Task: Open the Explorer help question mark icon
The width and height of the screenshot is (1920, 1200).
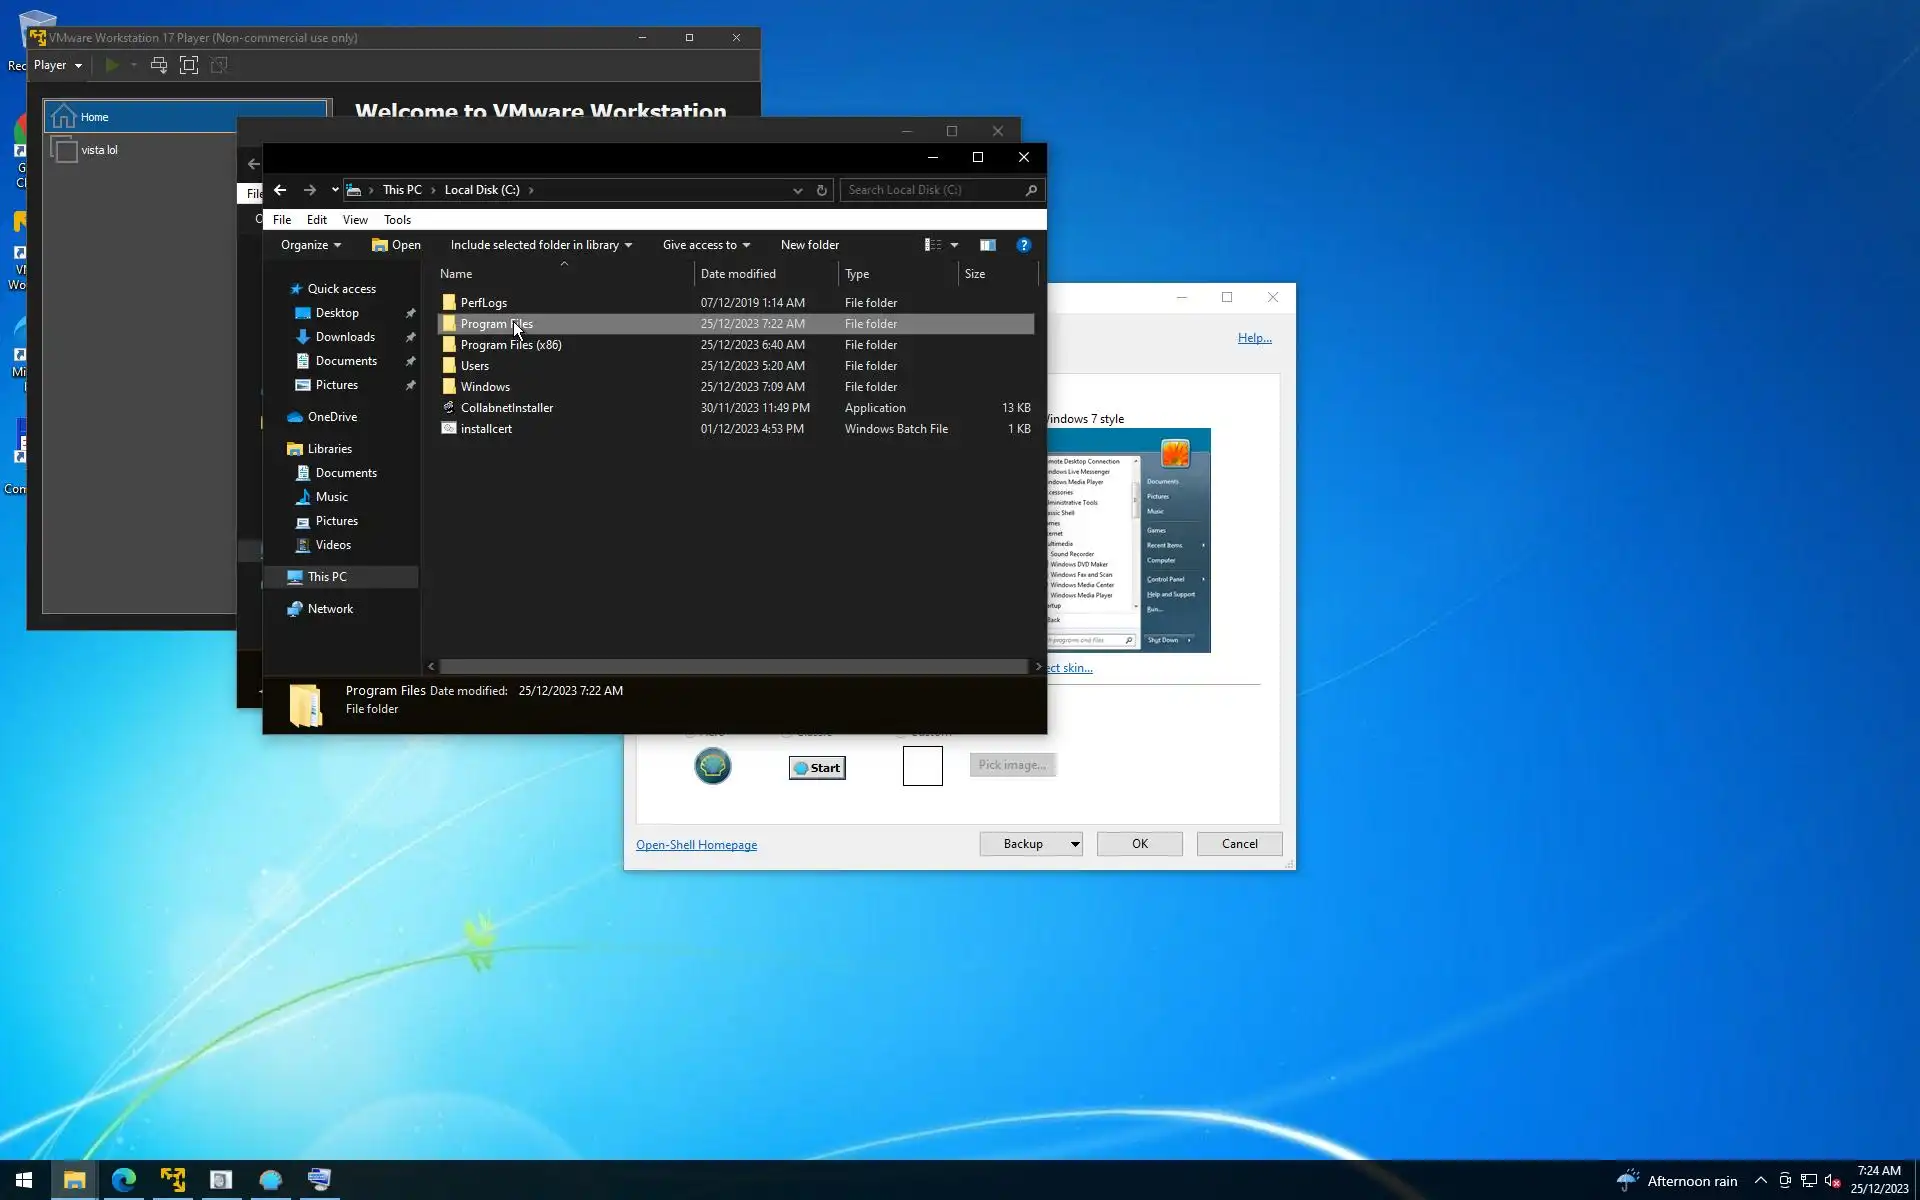Action: click(x=1023, y=245)
